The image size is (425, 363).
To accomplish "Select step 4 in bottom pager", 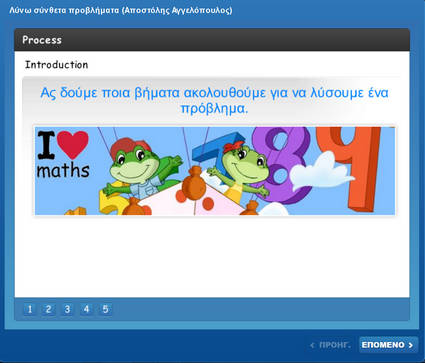I will (86, 309).
